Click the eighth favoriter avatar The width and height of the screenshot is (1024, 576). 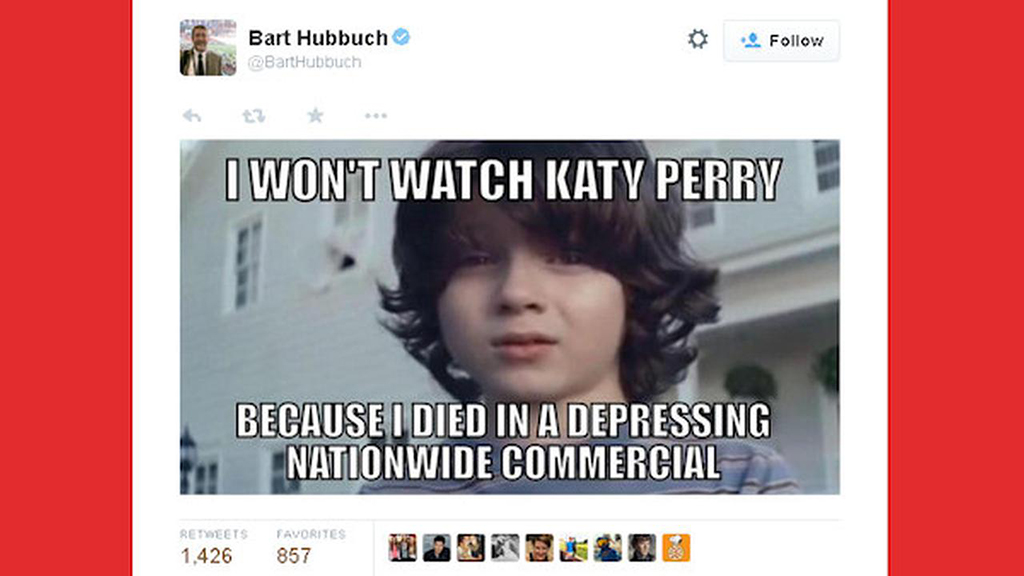[x=642, y=547]
